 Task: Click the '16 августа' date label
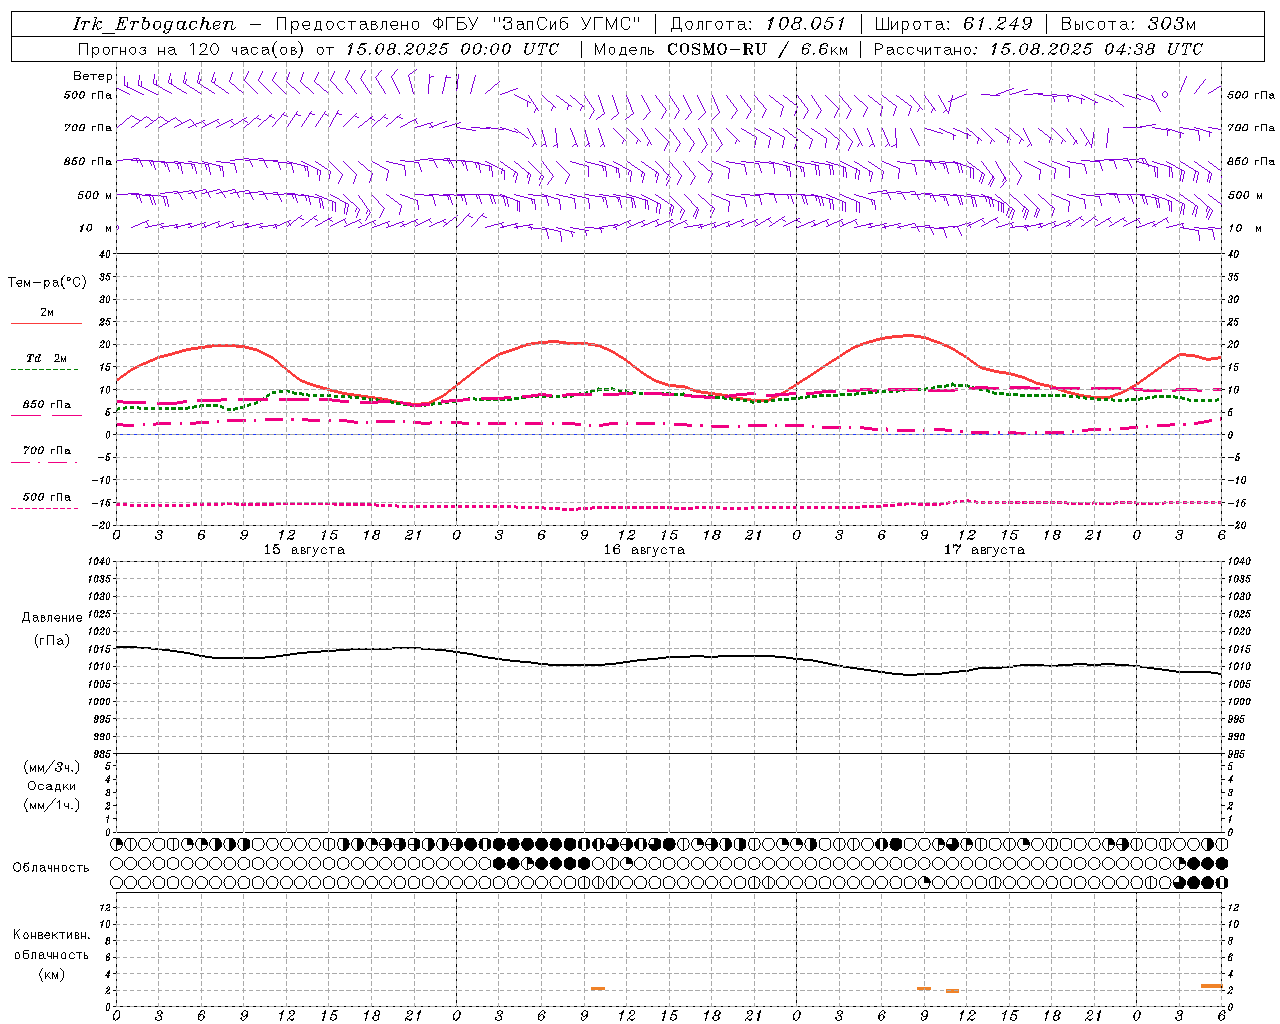point(644,550)
